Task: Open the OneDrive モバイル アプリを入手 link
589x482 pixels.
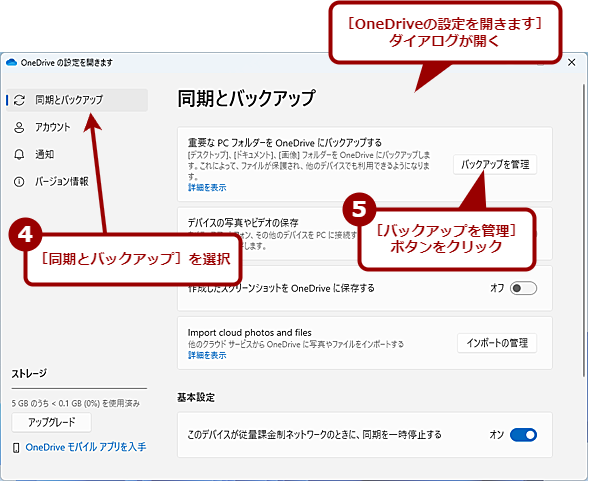Action: click(86, 447)
